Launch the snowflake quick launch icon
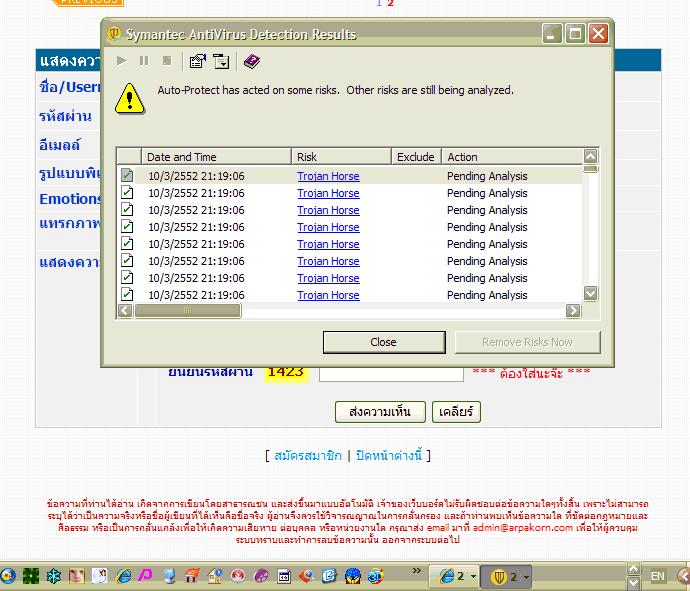 (x=54, y=576)
